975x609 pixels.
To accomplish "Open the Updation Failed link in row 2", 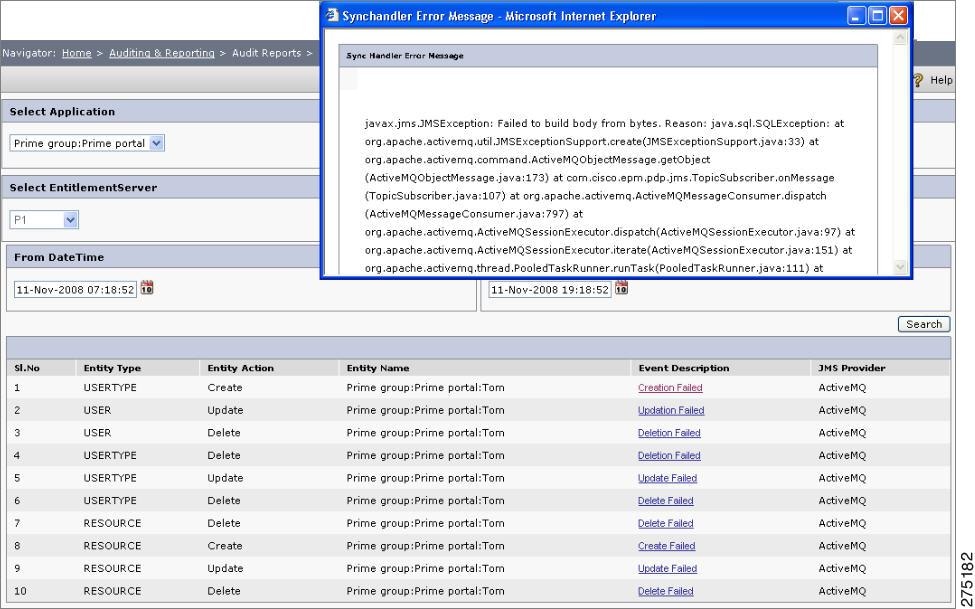I will (x=671, y=411).
